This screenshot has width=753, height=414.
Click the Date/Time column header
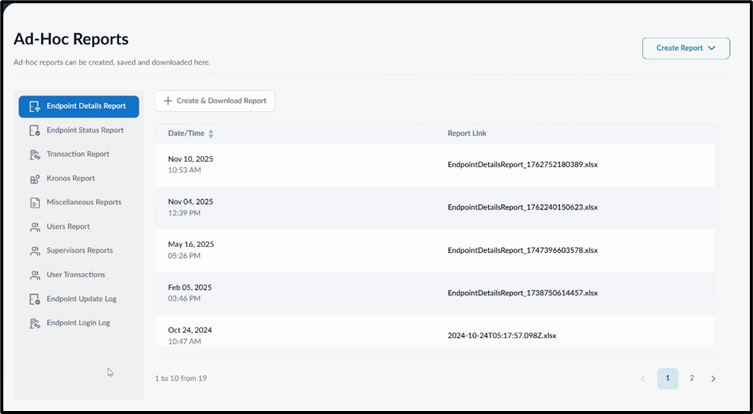(186, 134)
